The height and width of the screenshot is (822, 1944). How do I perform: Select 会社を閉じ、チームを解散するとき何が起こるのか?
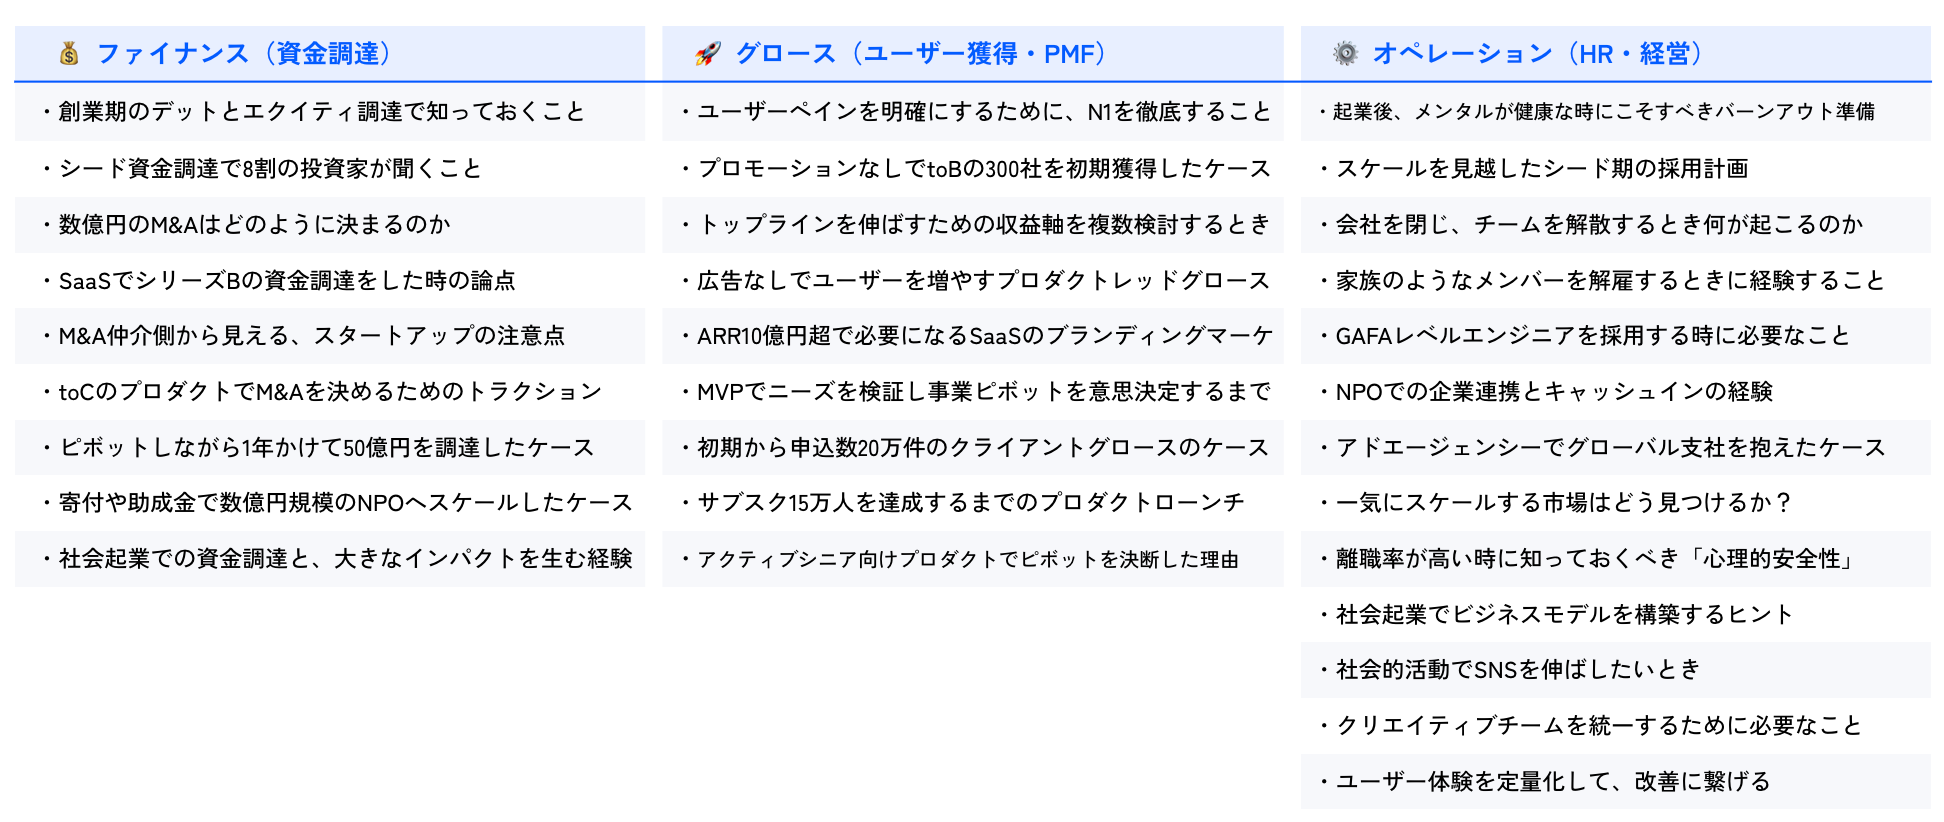point(1616,224)
